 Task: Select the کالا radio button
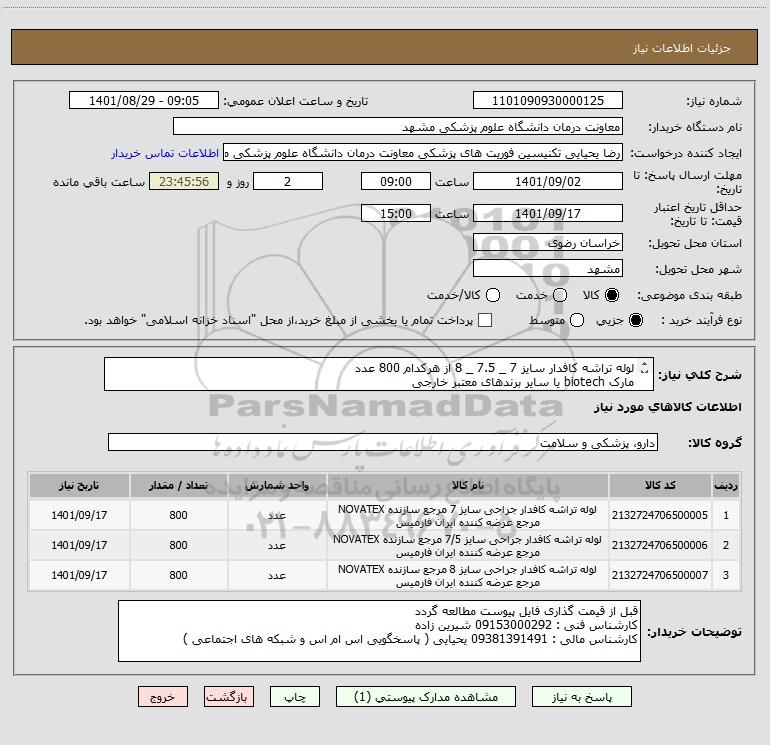tap(612, 295)
